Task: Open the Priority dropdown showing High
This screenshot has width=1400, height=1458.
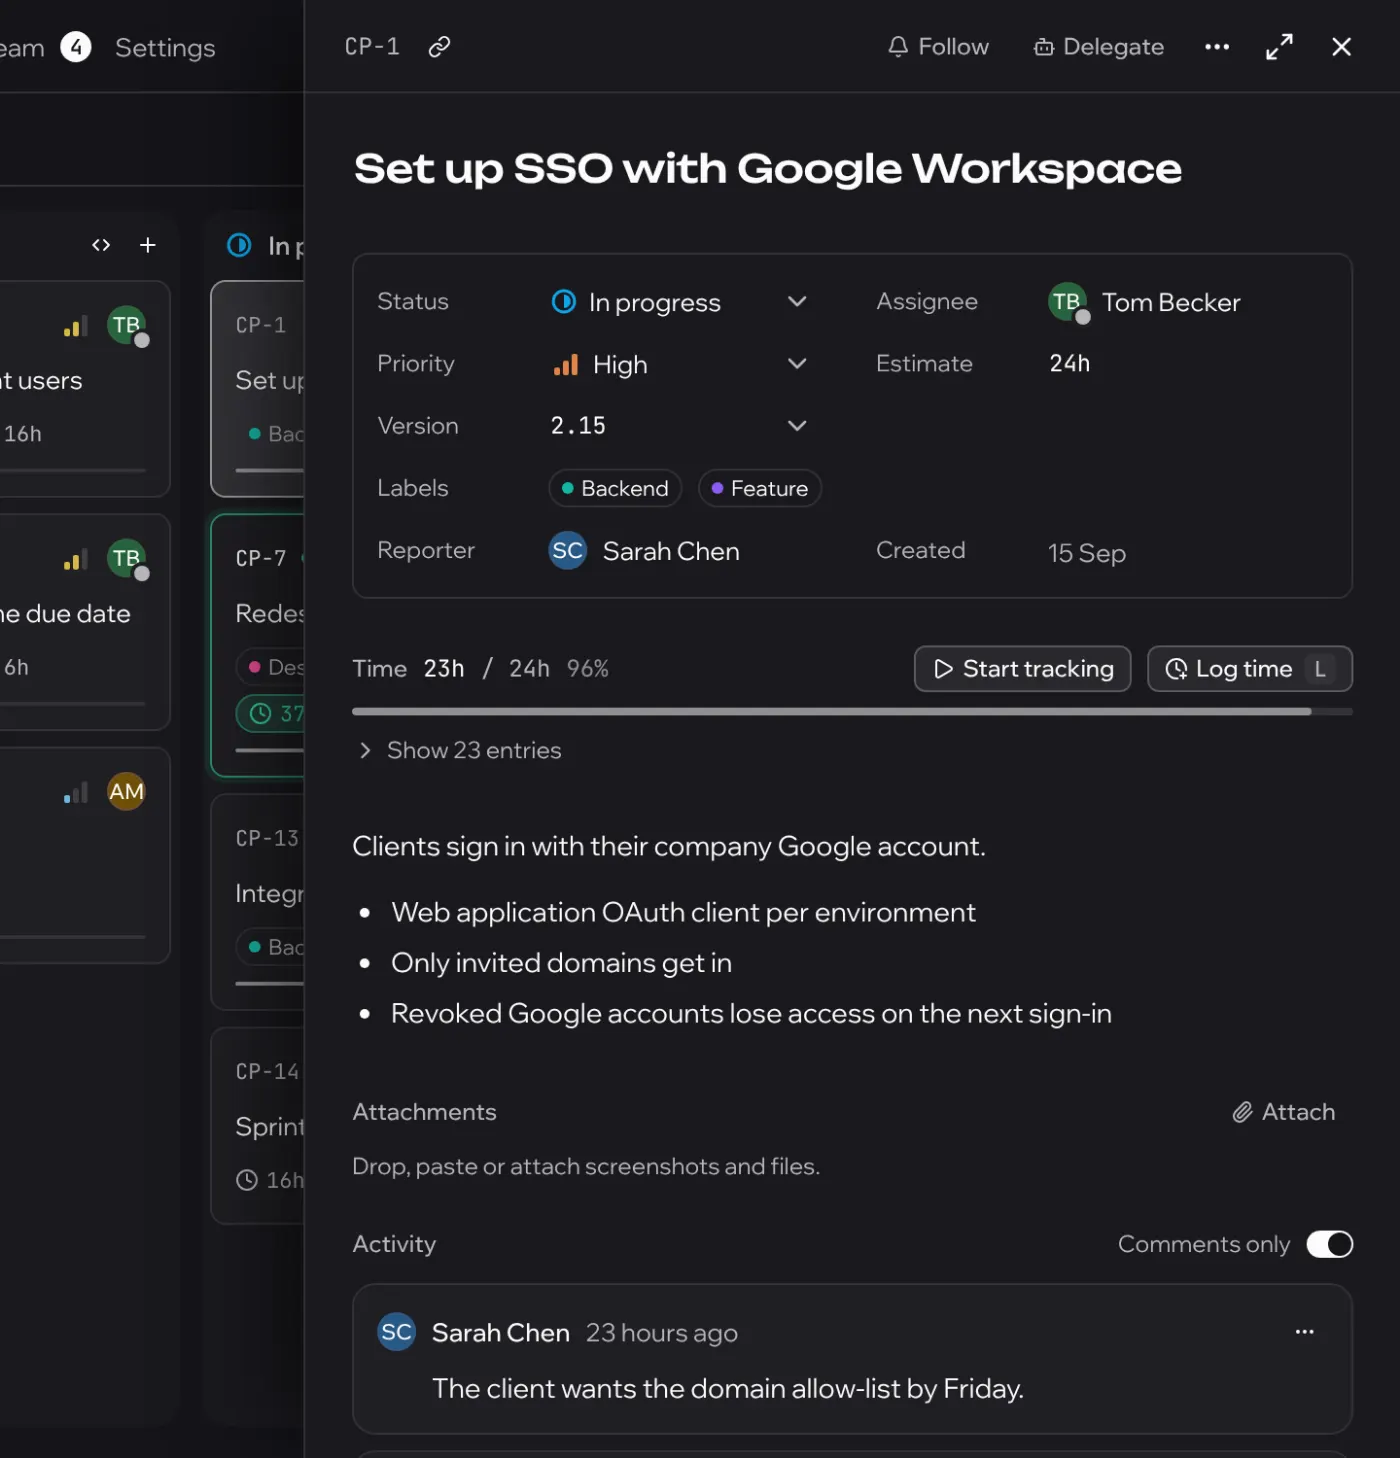Action: 679,364
